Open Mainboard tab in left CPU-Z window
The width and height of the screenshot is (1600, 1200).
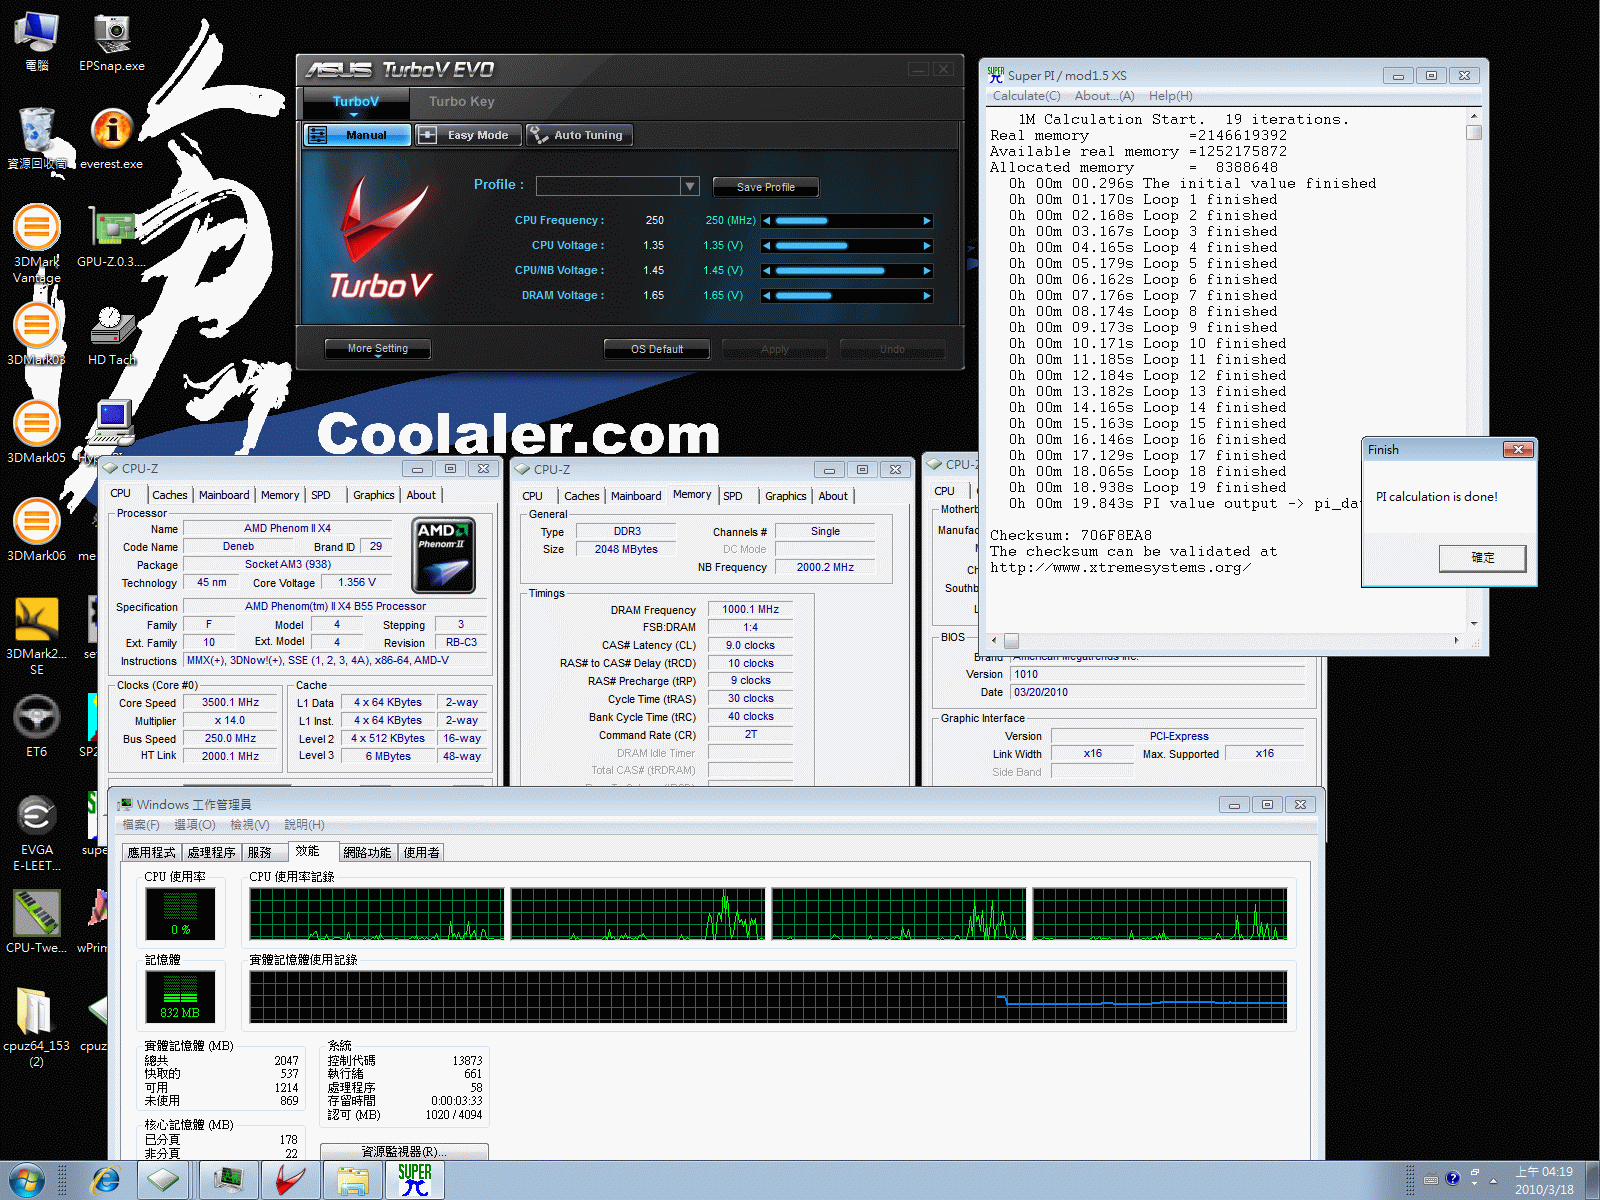coord(224,495)
